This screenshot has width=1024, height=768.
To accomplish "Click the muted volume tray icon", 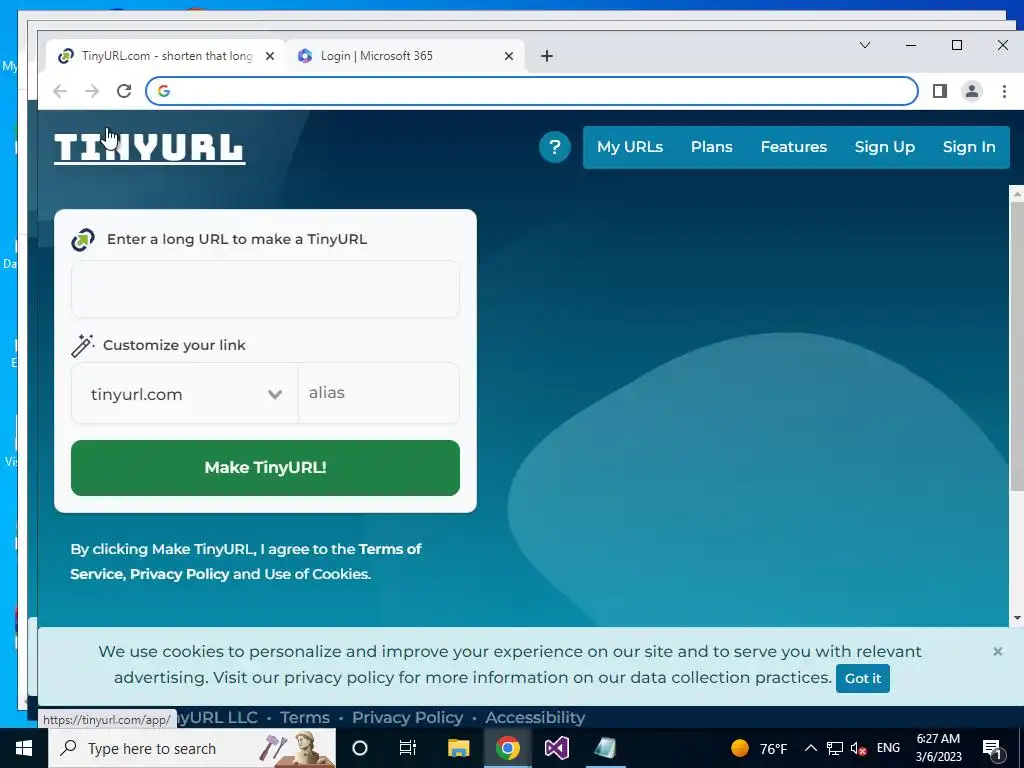I will (859, 748).
